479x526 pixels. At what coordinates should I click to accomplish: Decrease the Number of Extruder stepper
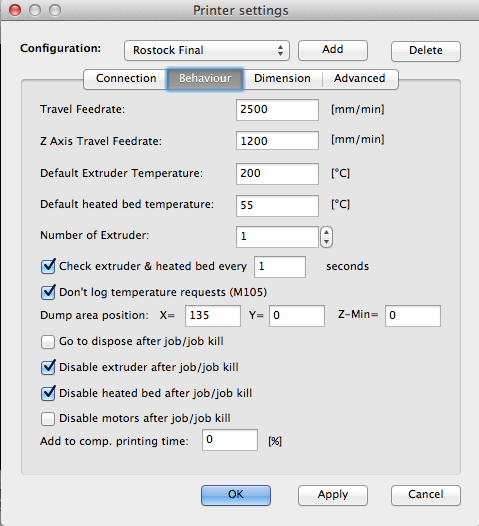click(326, 242)
